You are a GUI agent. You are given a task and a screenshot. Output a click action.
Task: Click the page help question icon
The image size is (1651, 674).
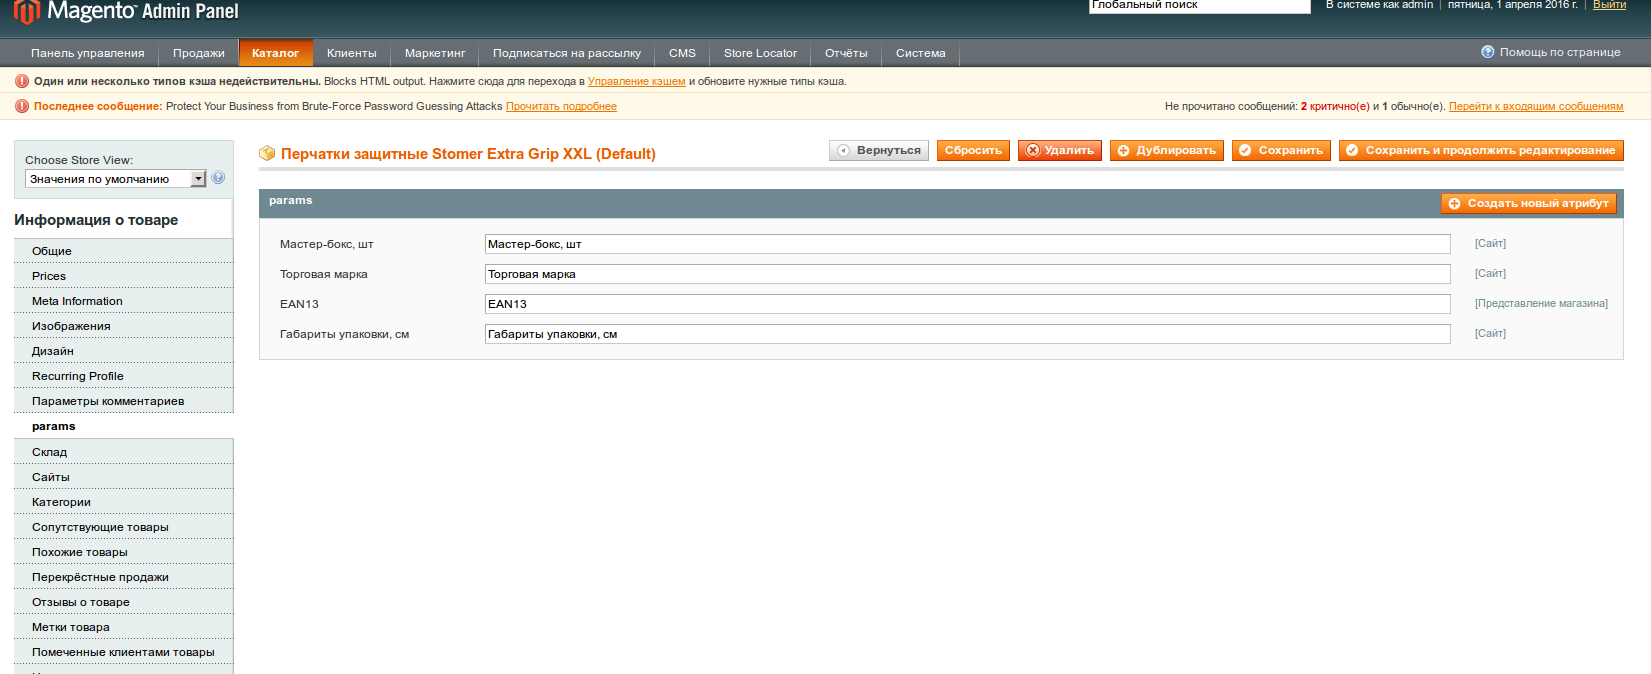pyautogui.click(x=1488, y=52)
